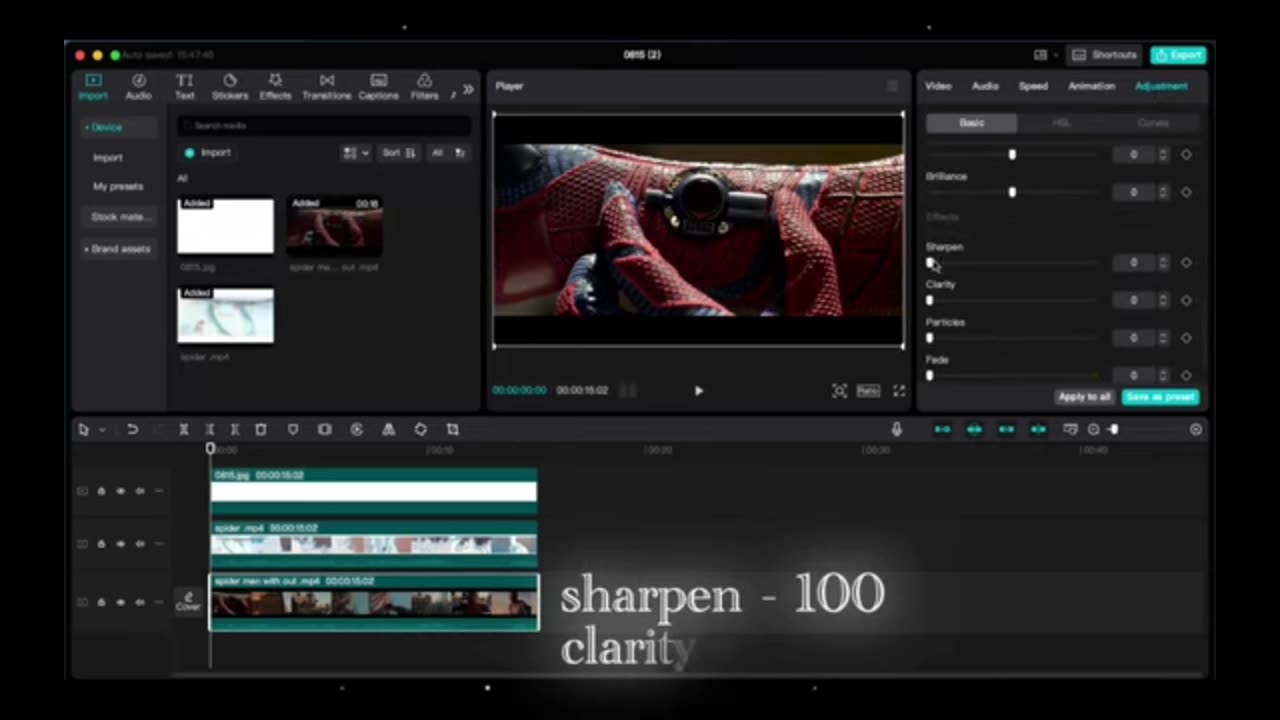1280x720 pixels.
Task: Open the Player panel menu
Action: pos(892,86)
